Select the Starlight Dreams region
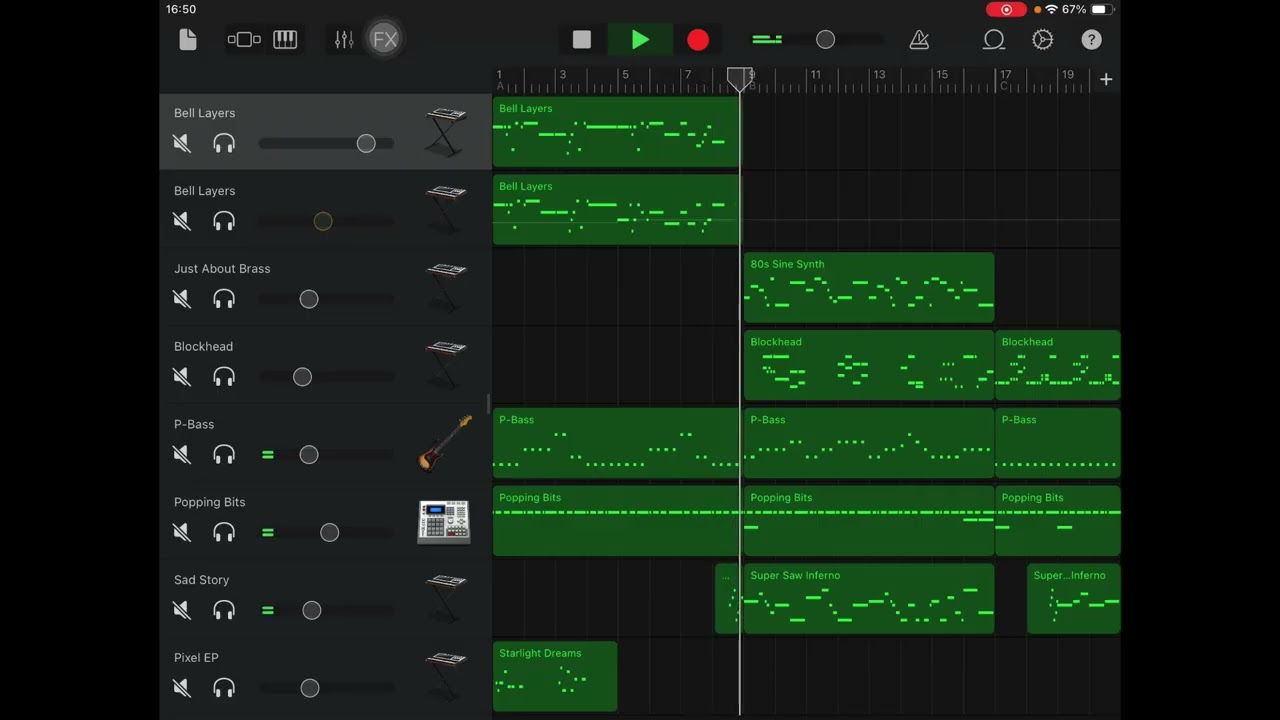Screen dimensions: 1280x720 pyautogui.click(x=555, y=676)
